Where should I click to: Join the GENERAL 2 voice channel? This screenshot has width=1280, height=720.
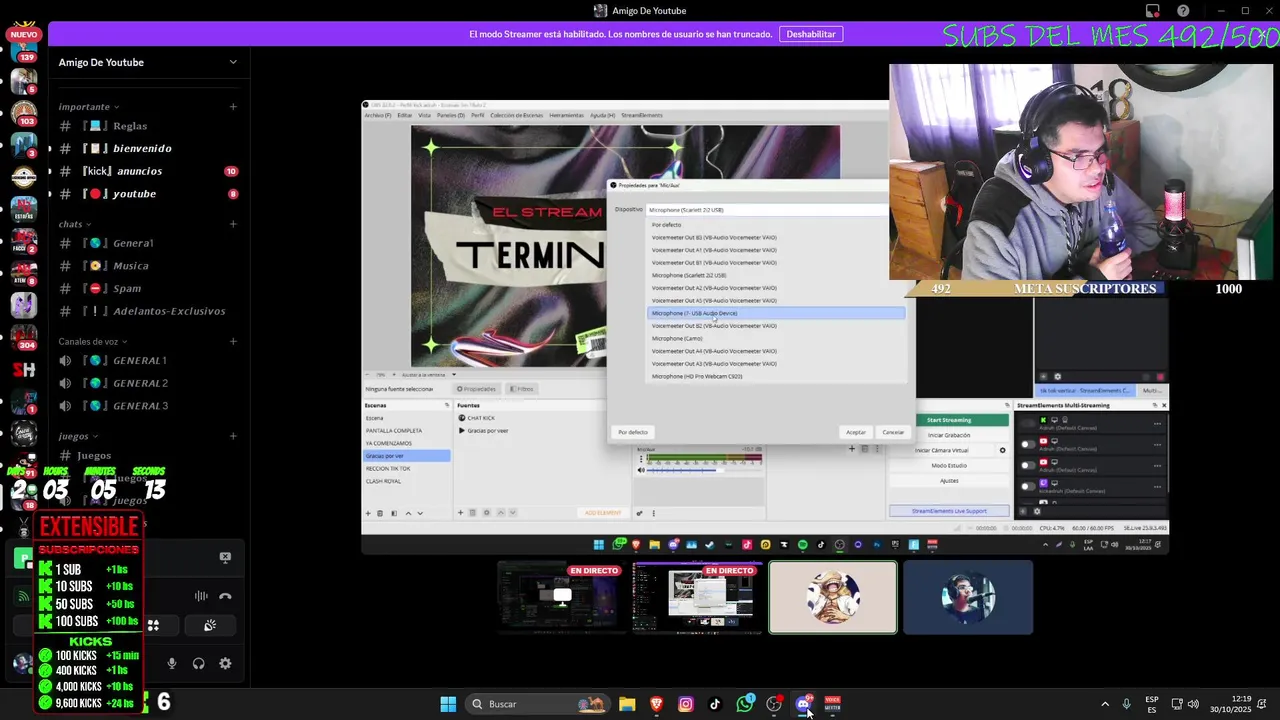click(148, 383)
